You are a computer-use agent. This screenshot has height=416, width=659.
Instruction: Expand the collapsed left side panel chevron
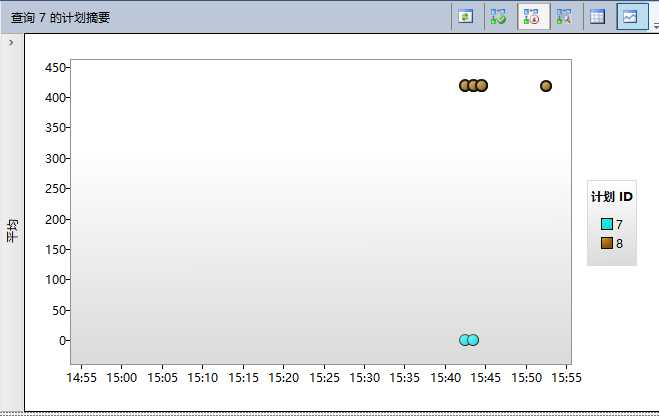point(11,42)
